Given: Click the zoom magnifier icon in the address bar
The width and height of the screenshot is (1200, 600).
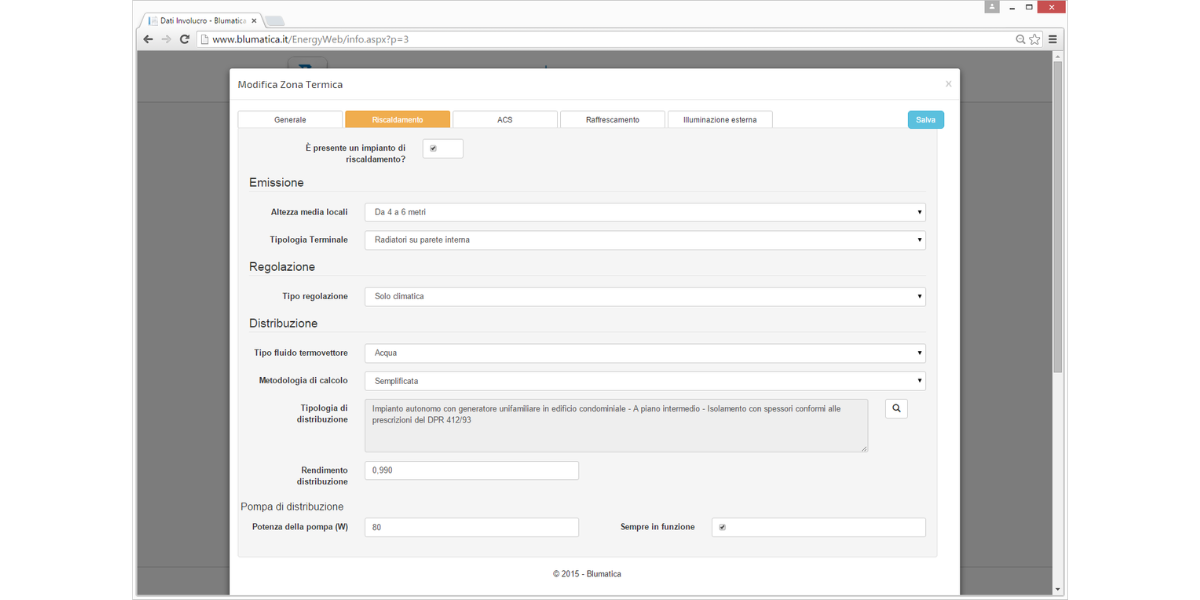Looking at the screenshot, I should pos(1020,39).
